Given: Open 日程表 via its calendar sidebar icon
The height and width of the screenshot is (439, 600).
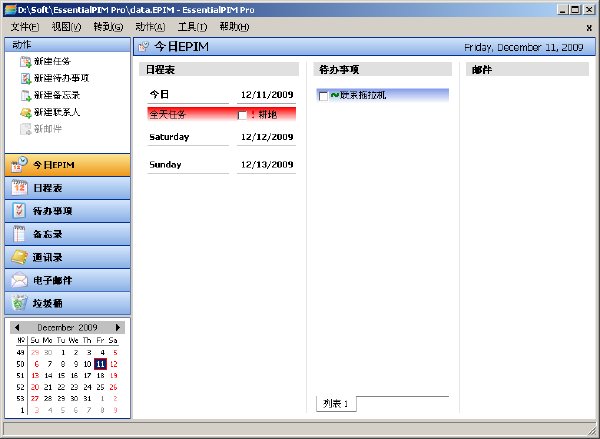Looking at the screenshot, I should 19,188.
